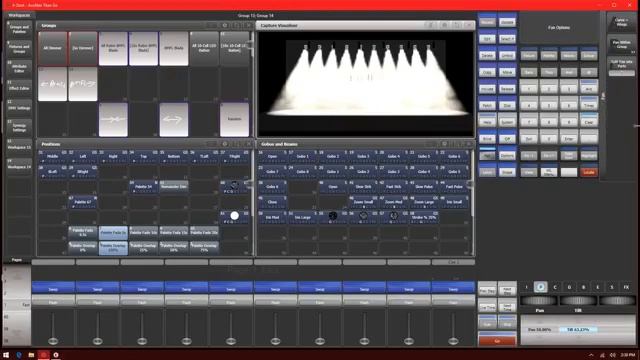Open the volume icon in system tray
640x360 pixels.
coord(612,355)
